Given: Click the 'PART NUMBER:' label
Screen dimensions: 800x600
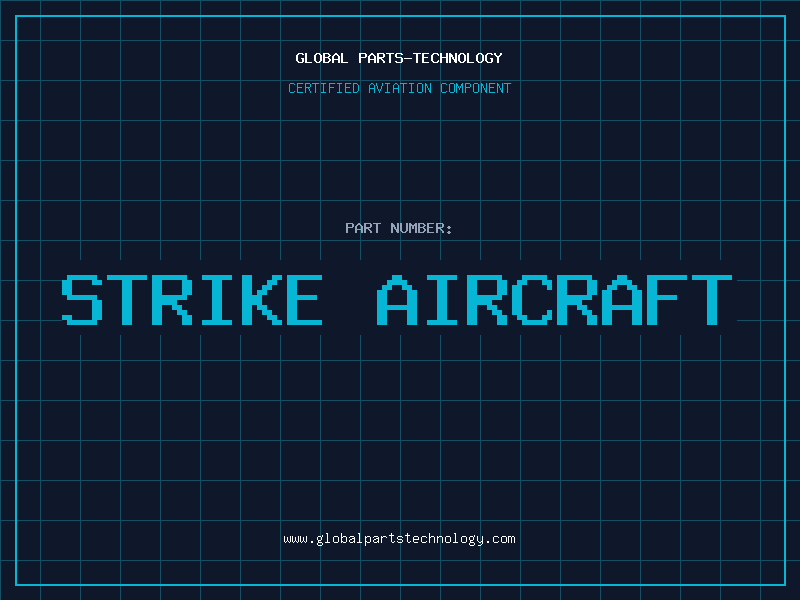Looking at the screenshot, I should [x=399, y=228].
